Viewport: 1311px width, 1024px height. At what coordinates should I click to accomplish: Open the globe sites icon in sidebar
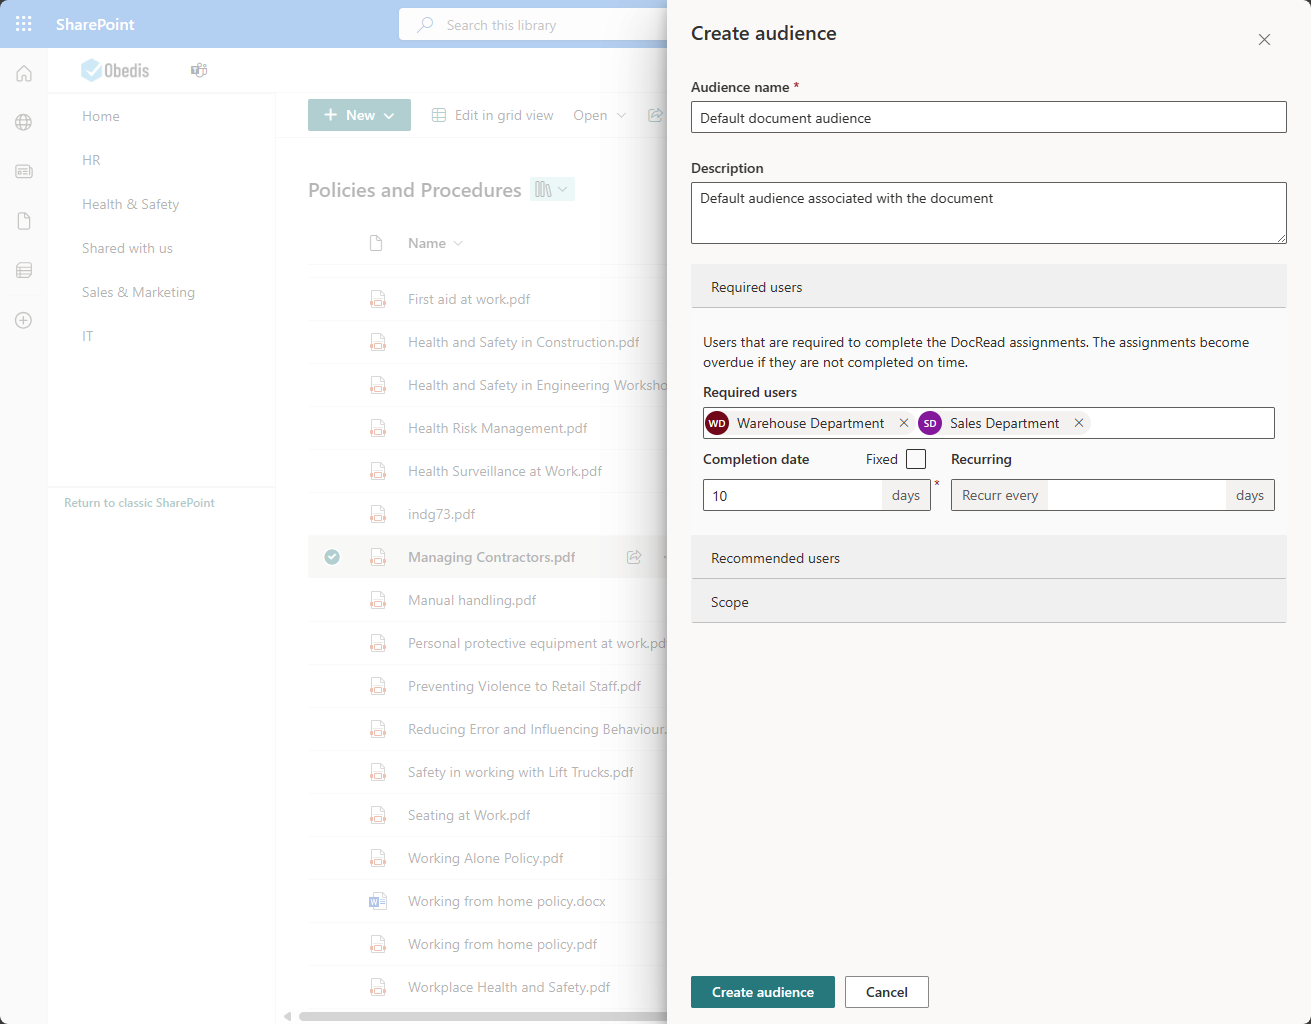(x=23, y=122)
